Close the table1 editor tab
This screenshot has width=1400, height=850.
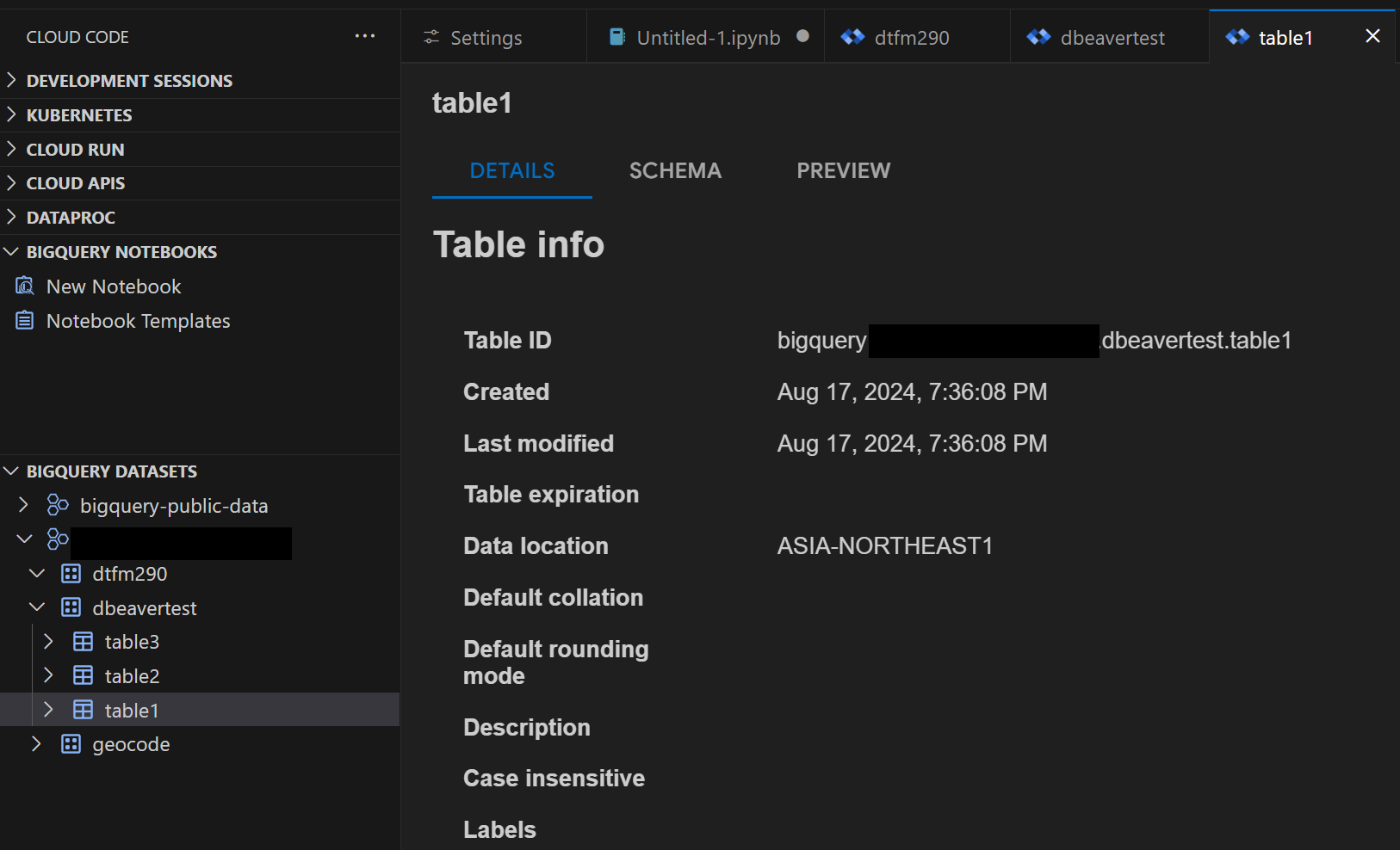tap(1373, 37)
